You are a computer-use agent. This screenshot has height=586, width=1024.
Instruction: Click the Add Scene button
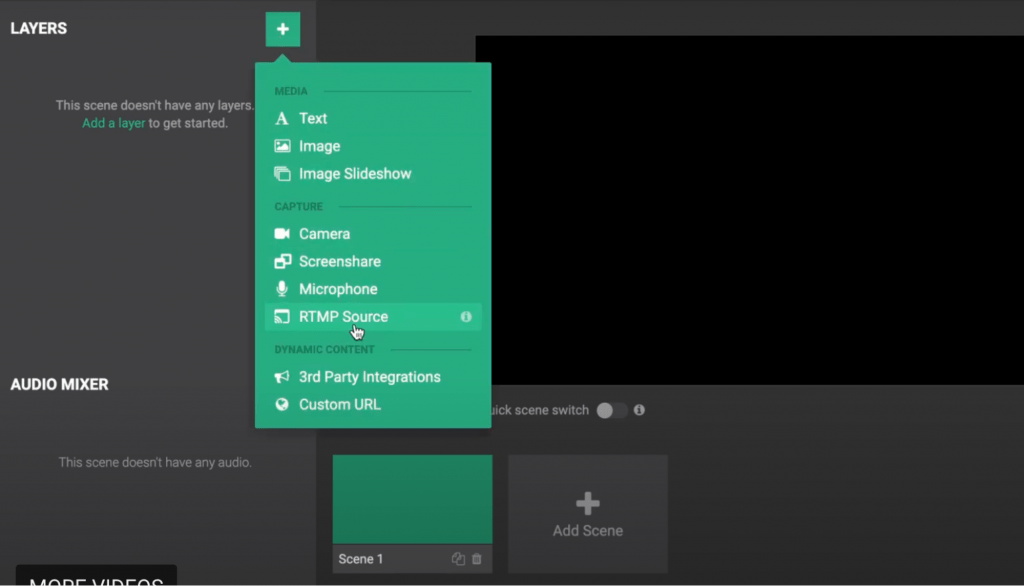click(587, 512)
